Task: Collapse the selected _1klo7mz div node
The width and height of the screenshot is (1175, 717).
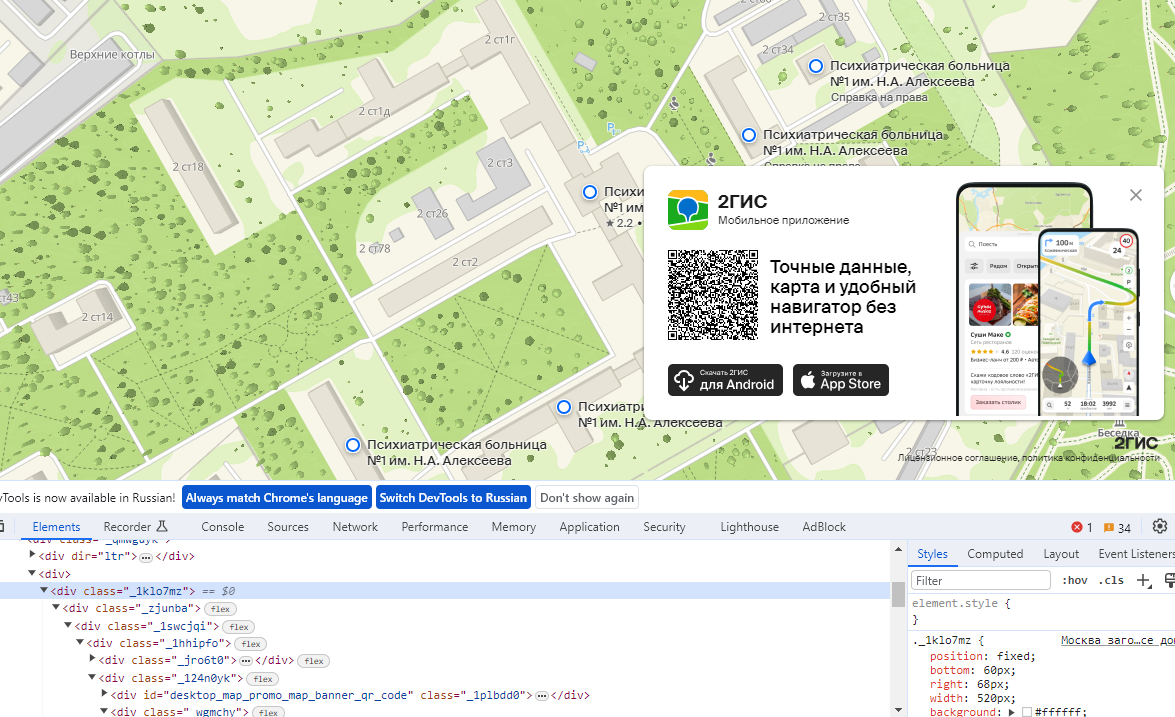Action: pyautogui.click(x=44, y=590)
